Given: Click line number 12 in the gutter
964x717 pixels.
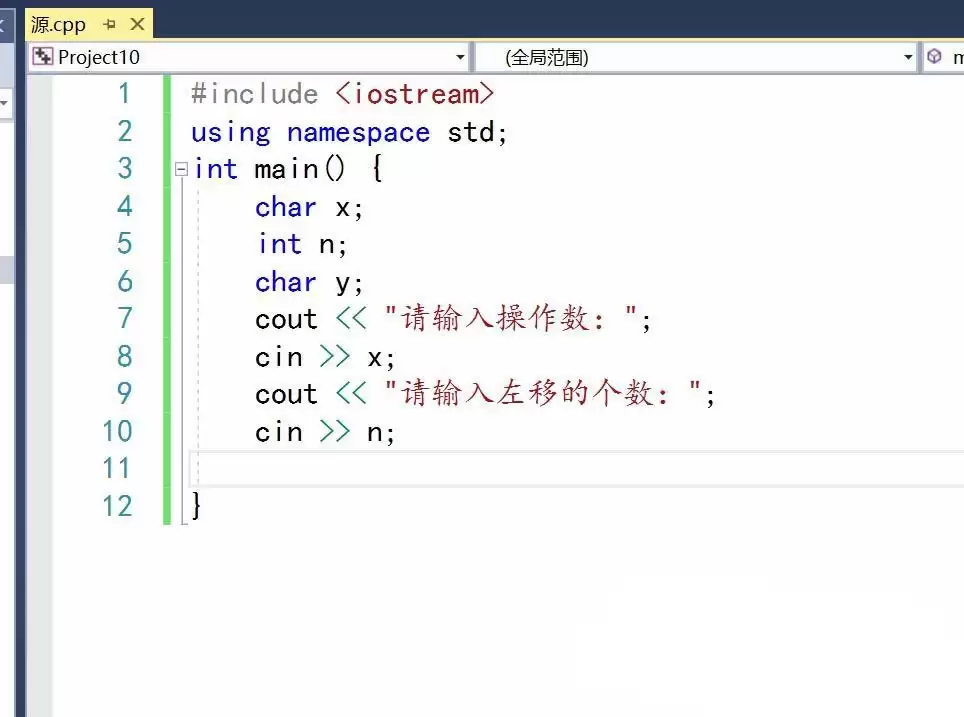Looking at the screenshot, I should (116, 506).
